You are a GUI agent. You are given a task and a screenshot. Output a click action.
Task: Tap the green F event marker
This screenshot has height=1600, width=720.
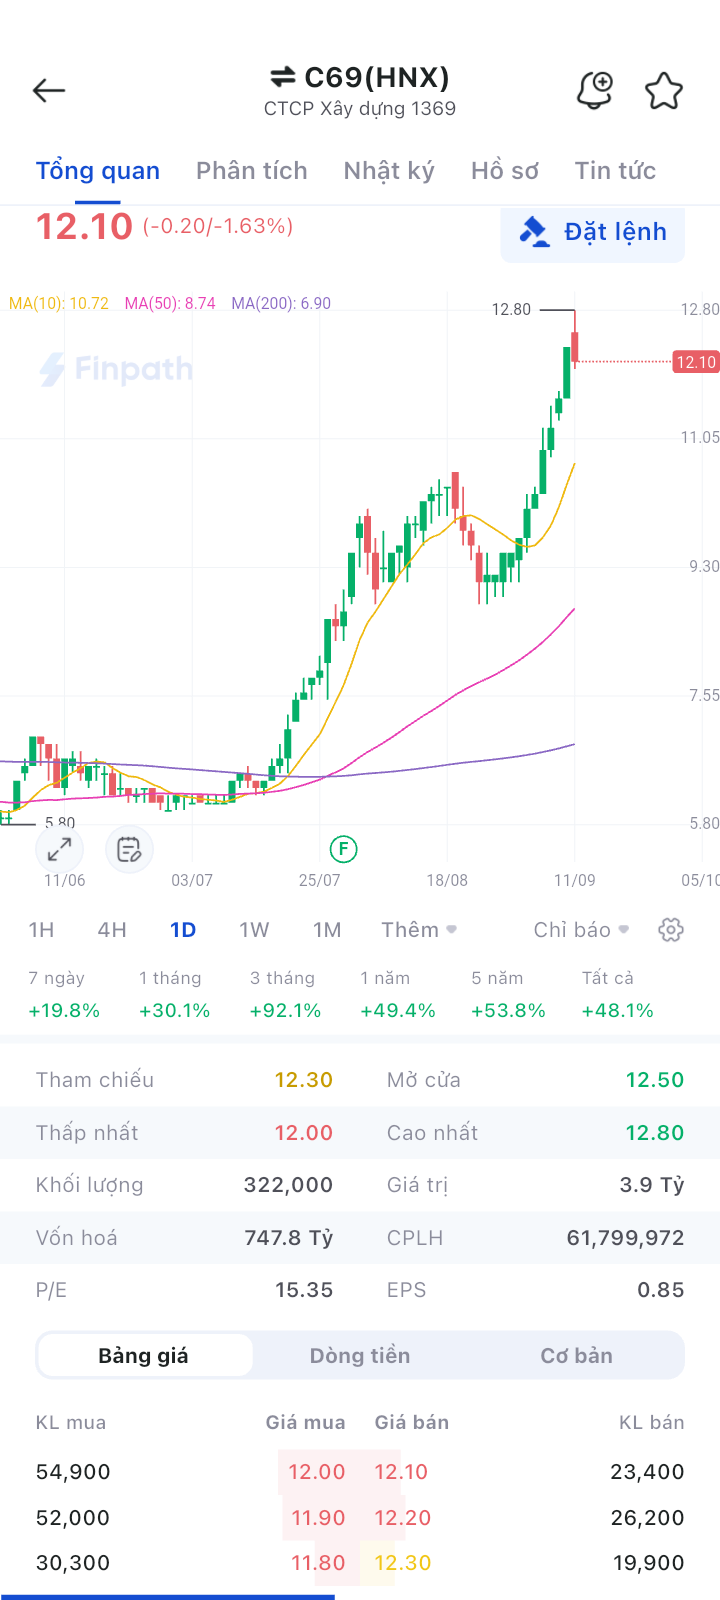tap(343, 850)
